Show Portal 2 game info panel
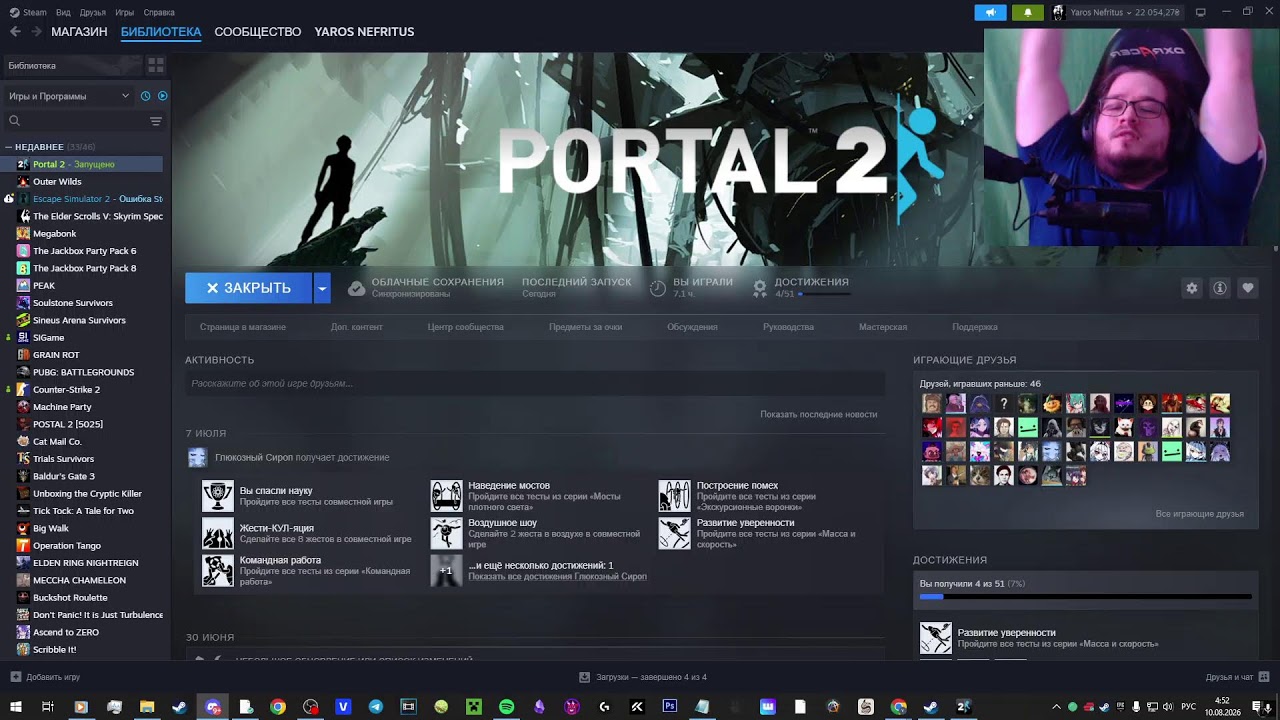 point(1220,288)
